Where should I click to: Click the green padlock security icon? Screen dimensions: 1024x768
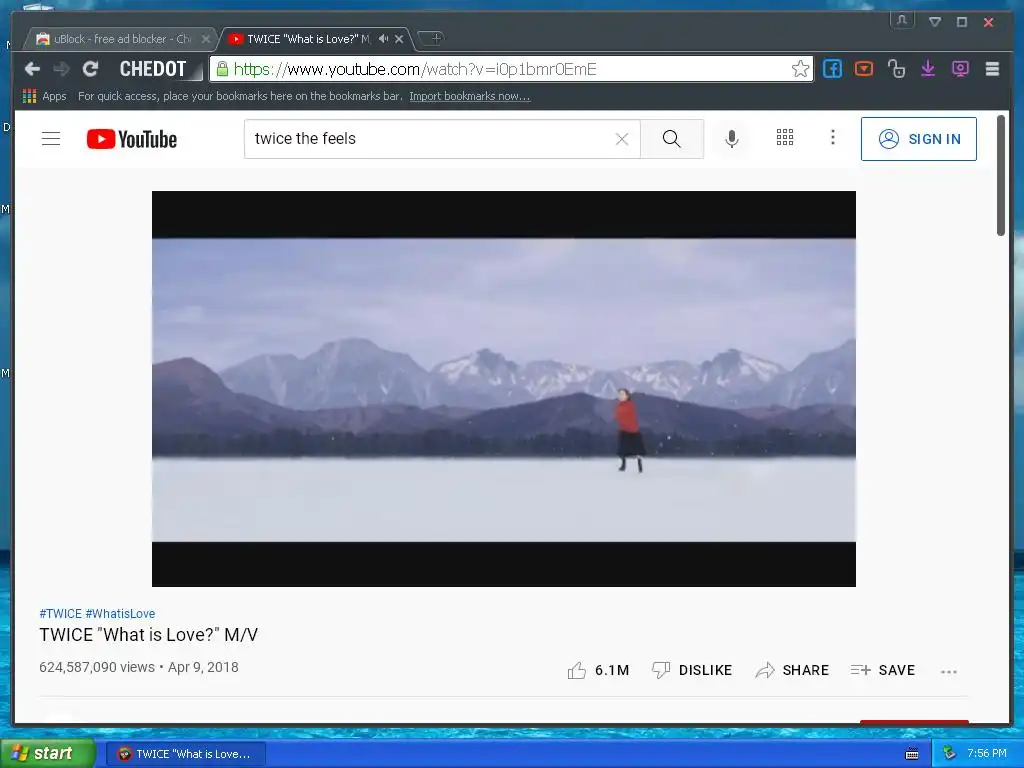click(x=222, y=69)
